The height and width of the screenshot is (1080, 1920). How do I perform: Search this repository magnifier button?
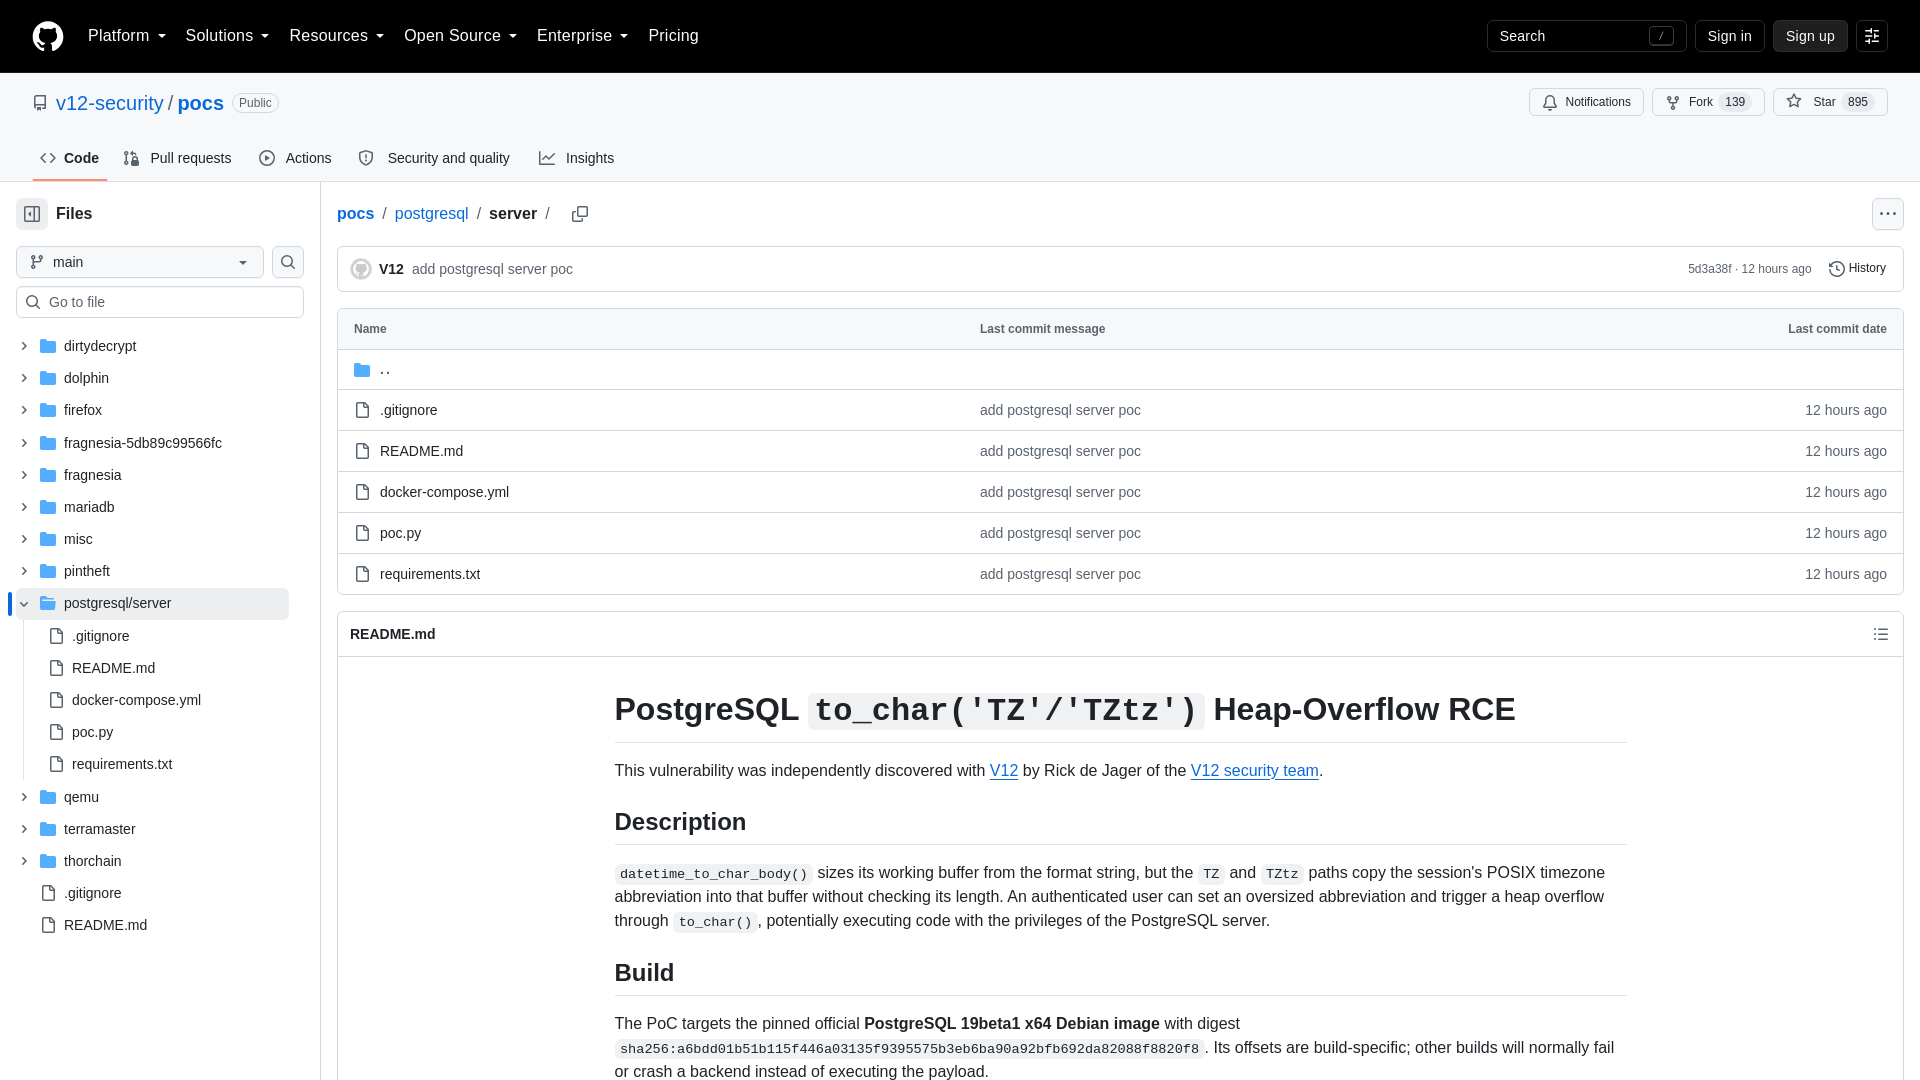click(288, 262)
